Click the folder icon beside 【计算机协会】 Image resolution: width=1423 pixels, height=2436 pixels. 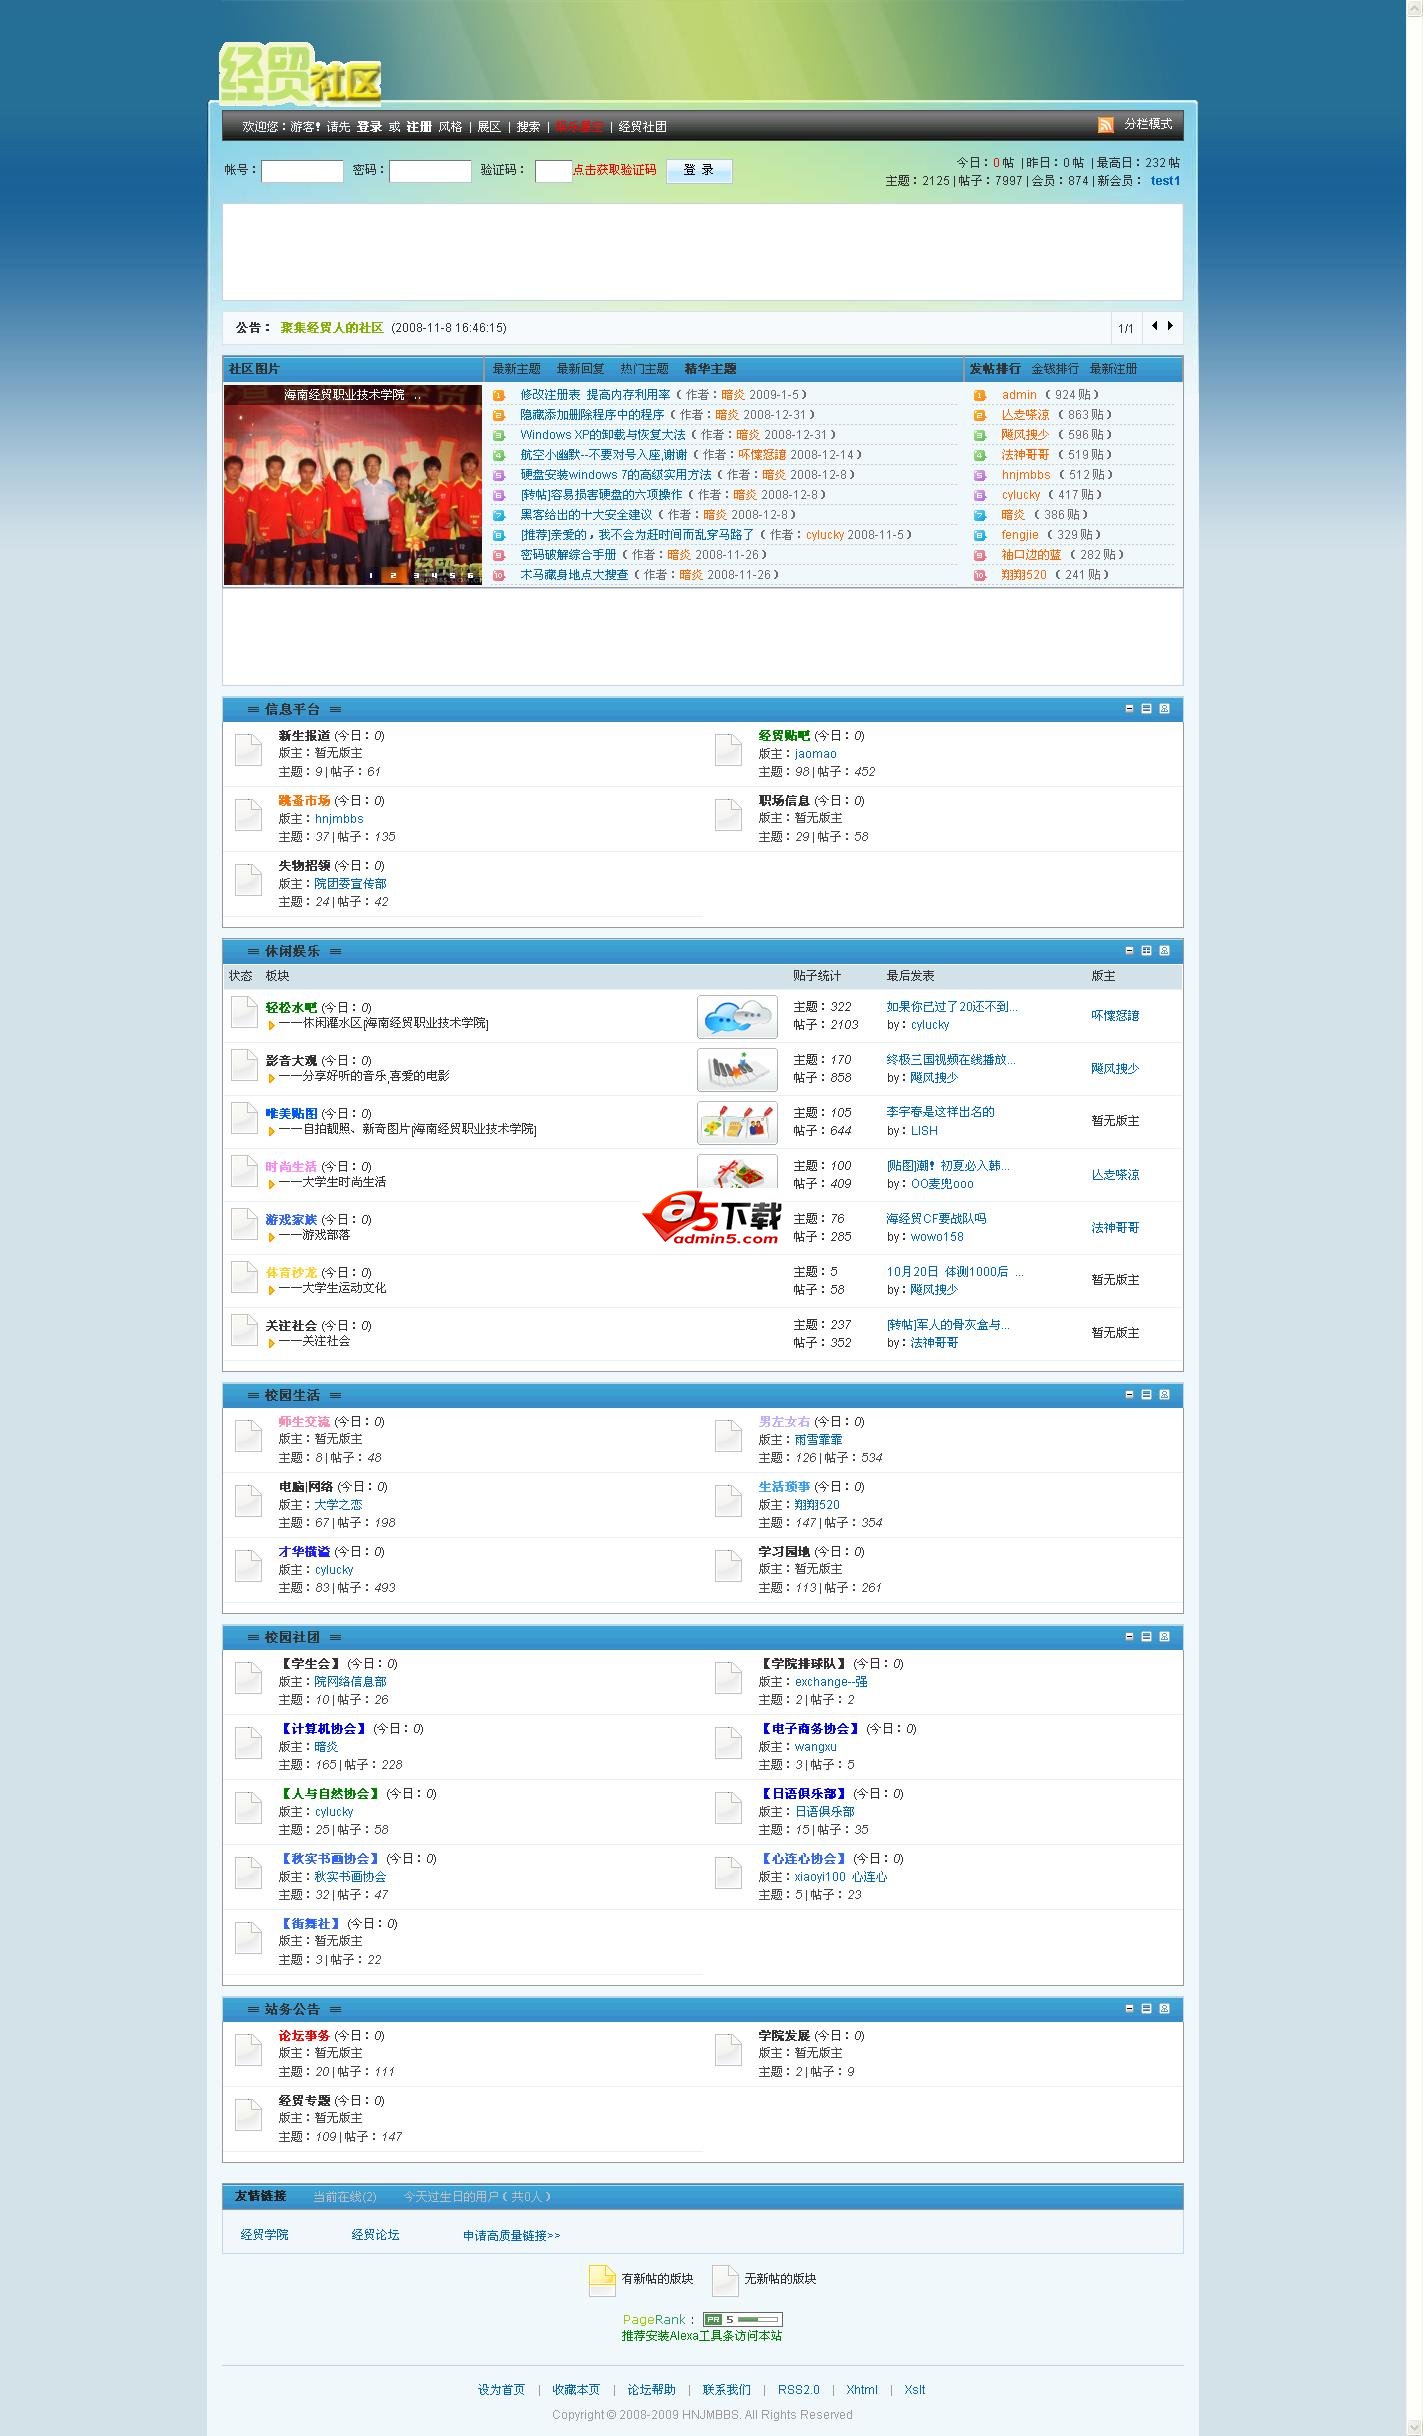coord(248,1743)
